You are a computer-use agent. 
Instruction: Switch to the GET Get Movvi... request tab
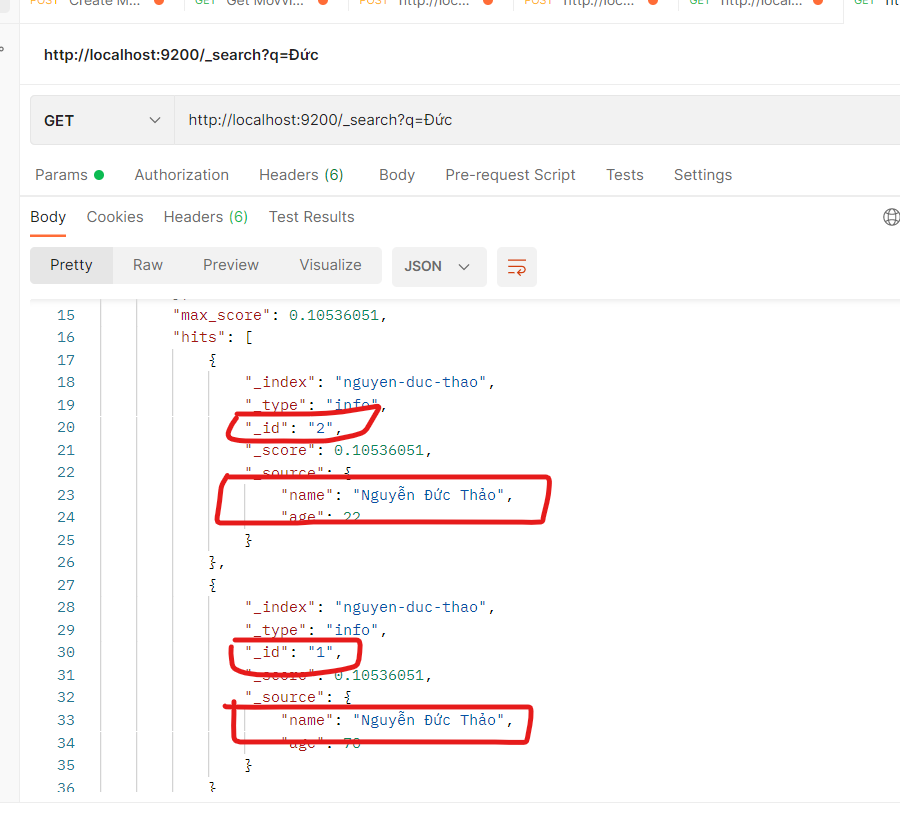point(261,3)
